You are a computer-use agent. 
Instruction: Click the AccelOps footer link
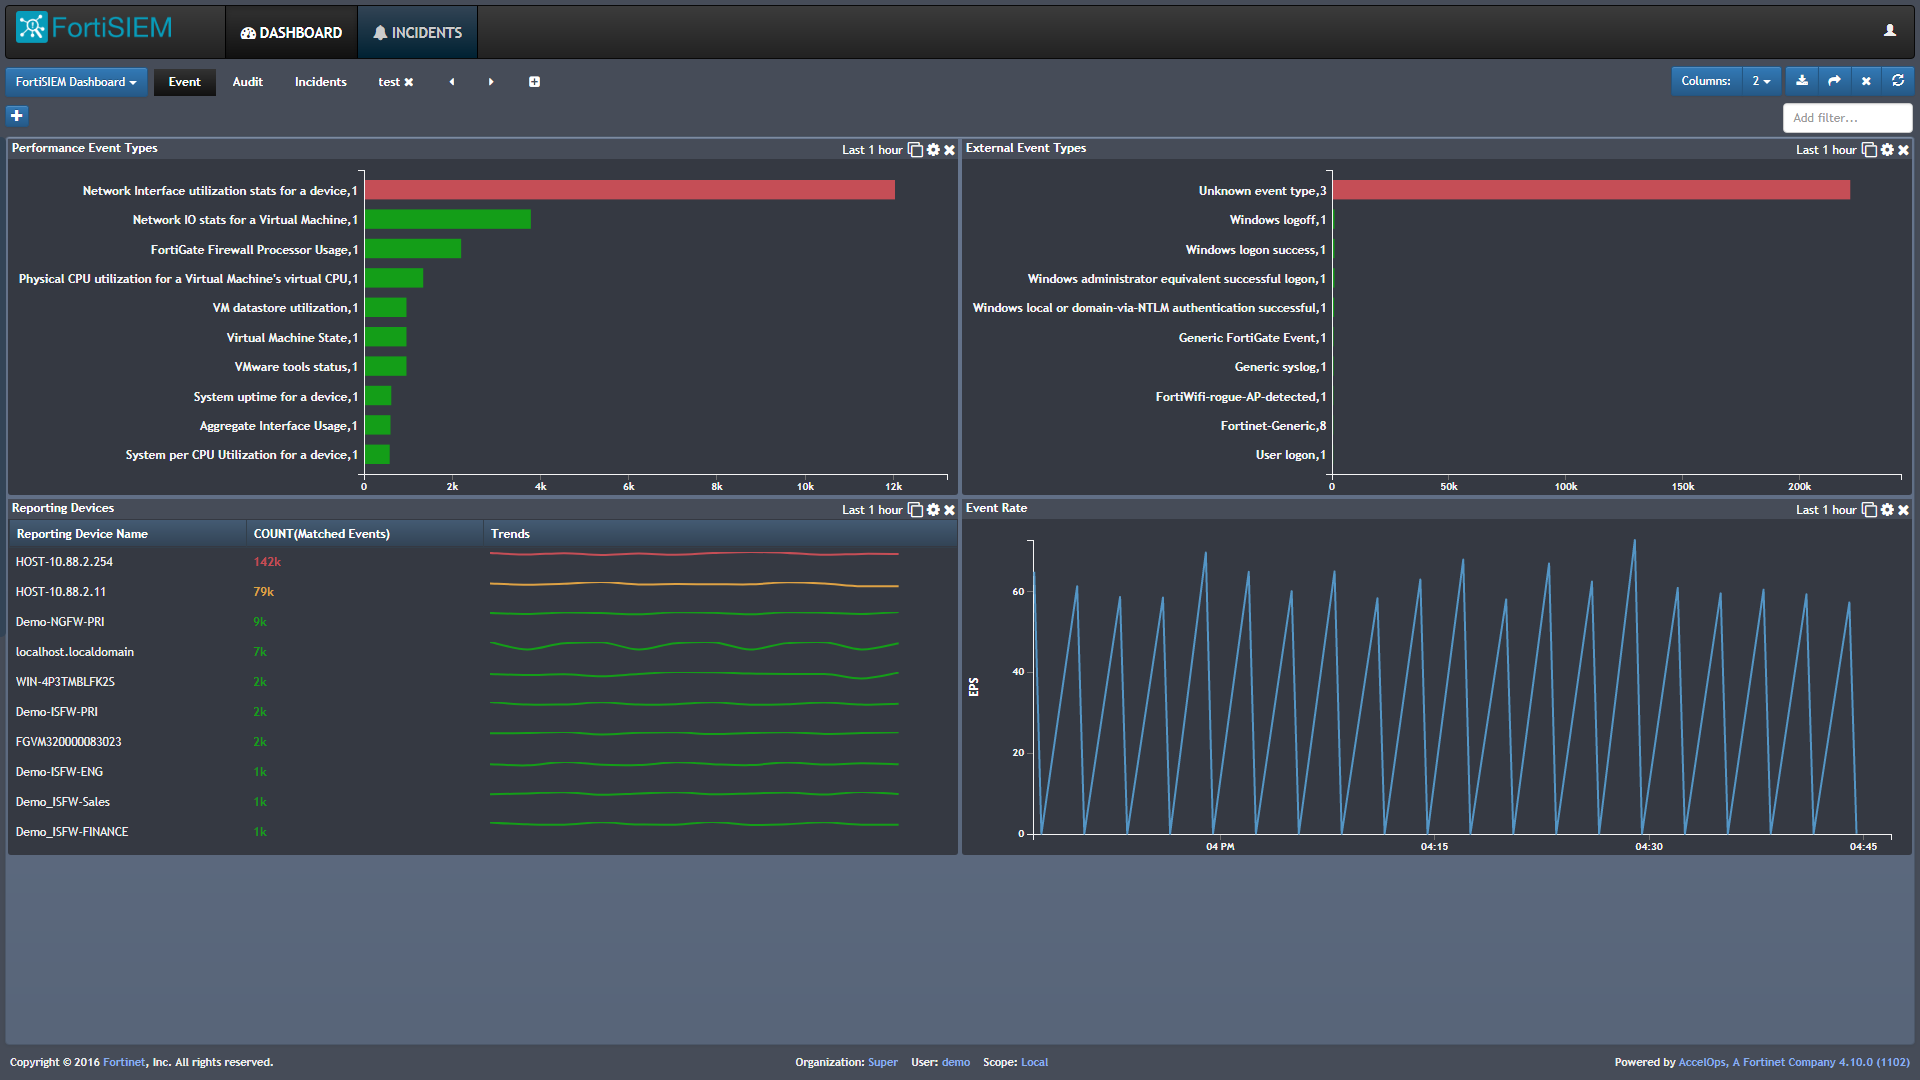pos(1702,1062)
